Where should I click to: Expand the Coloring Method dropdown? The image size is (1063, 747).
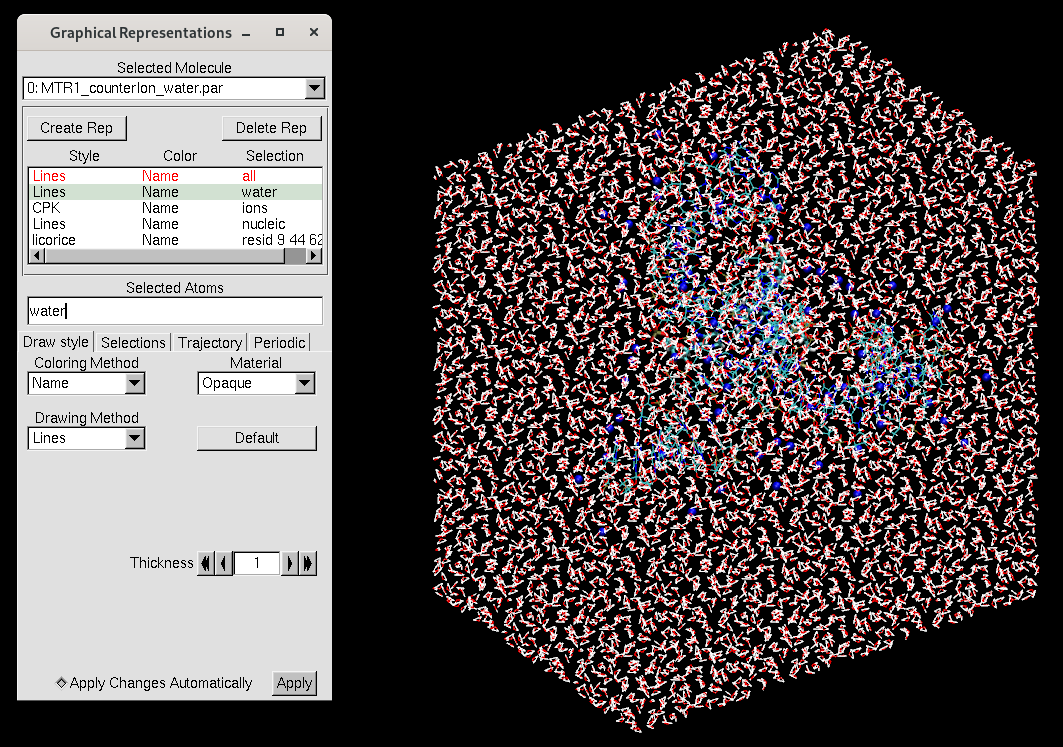134,383
